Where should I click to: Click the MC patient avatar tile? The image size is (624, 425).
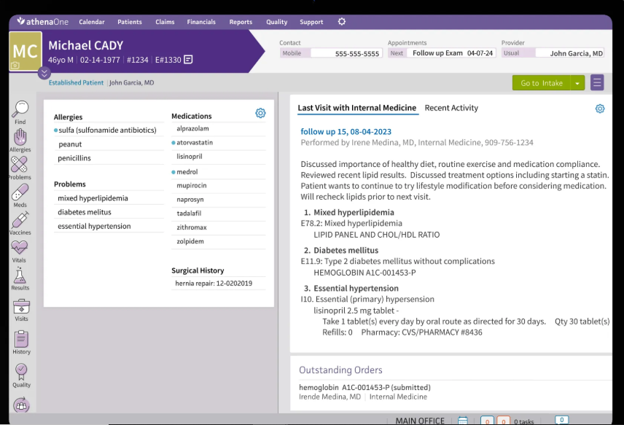[25, 51]
